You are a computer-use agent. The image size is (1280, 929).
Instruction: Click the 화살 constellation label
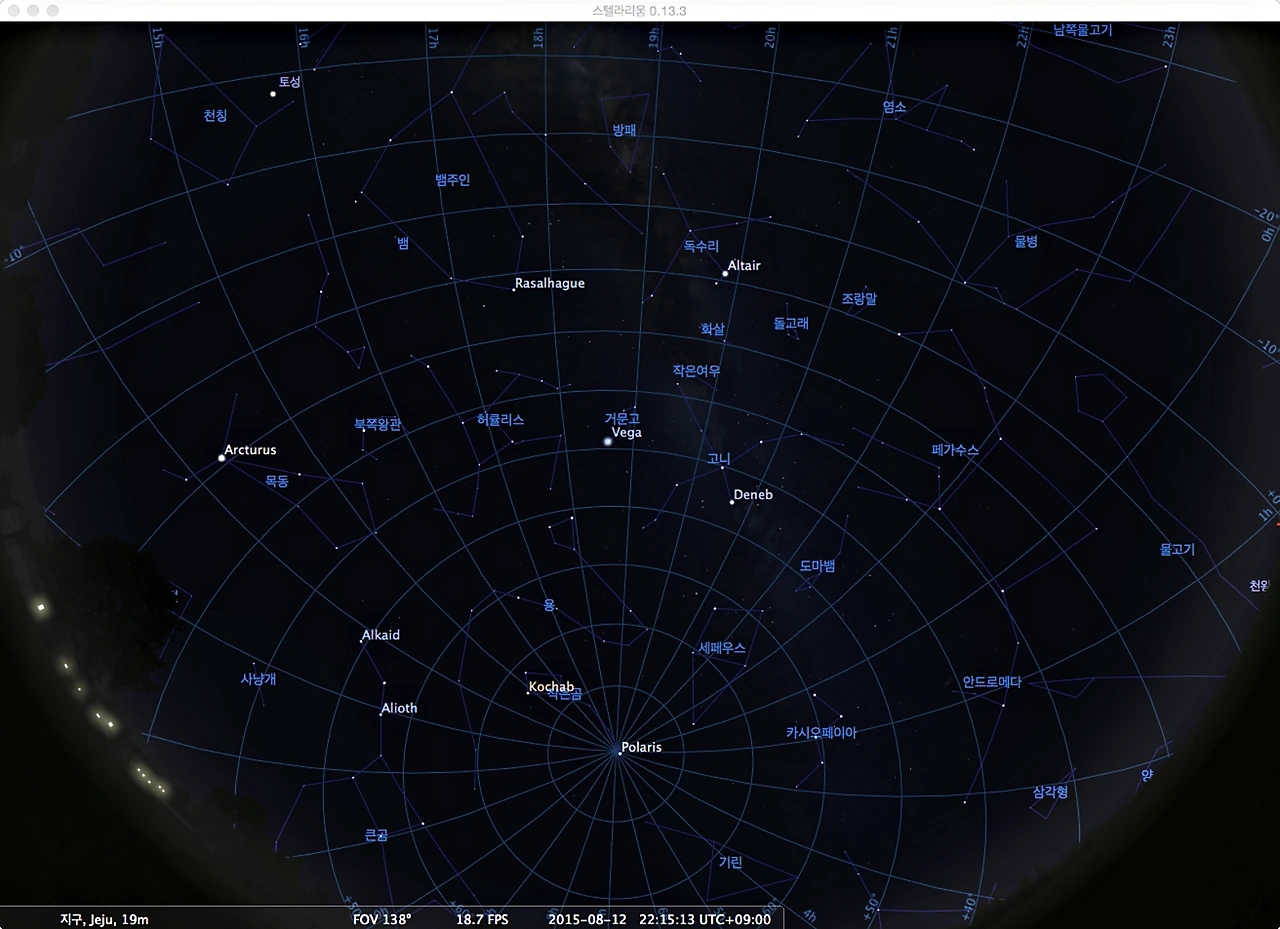[713, 330]
